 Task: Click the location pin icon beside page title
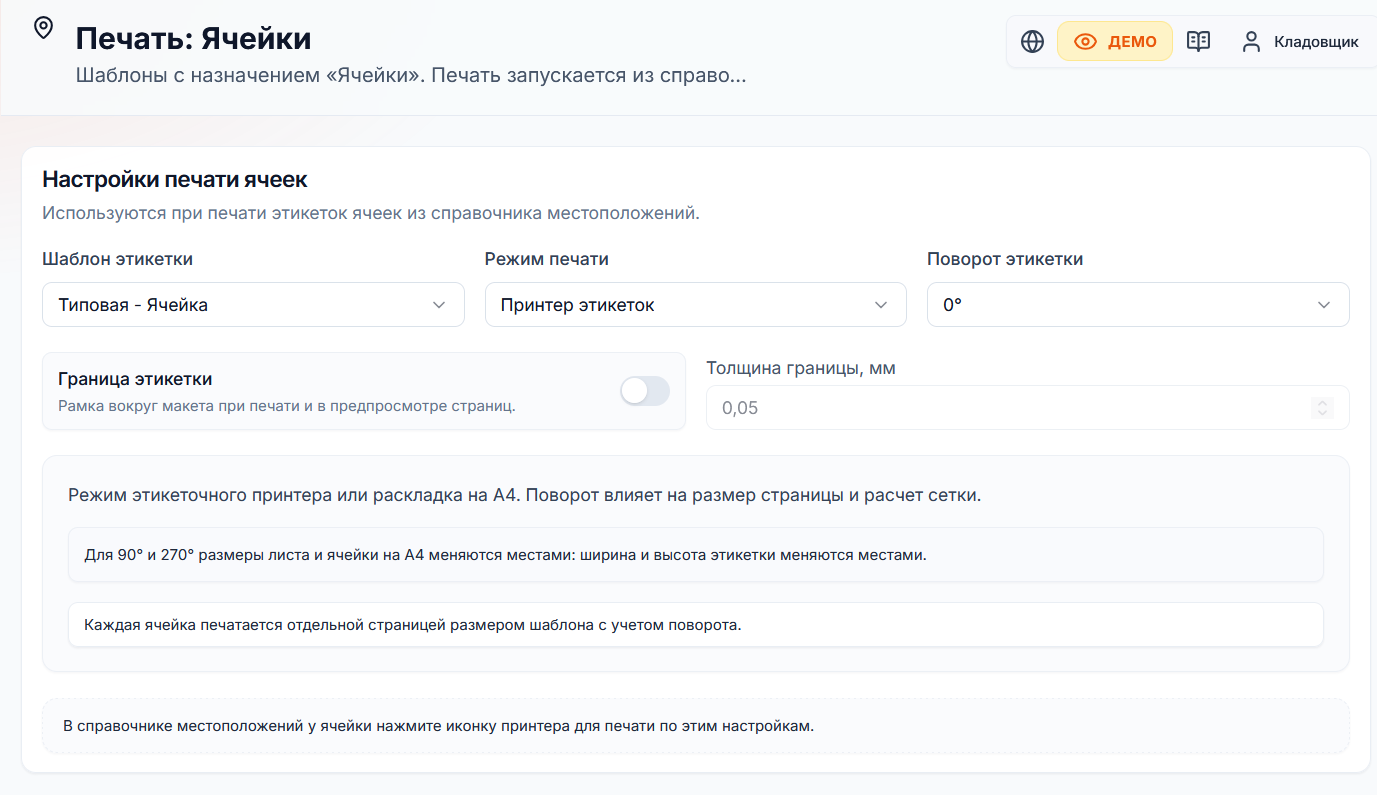(43, 28)
